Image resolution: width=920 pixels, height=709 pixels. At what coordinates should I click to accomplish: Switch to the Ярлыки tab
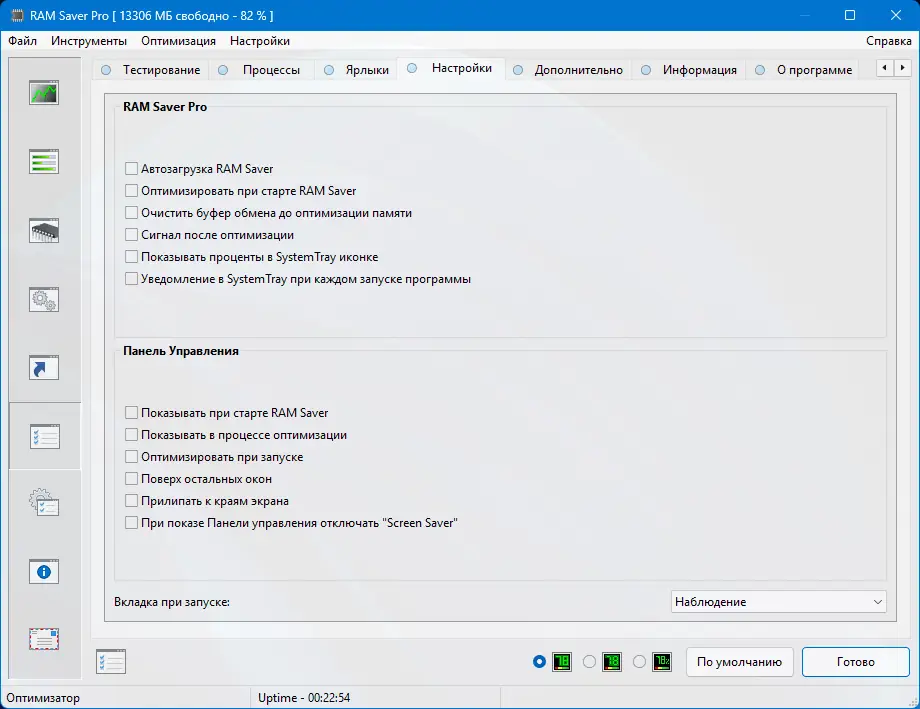[357, 70]
